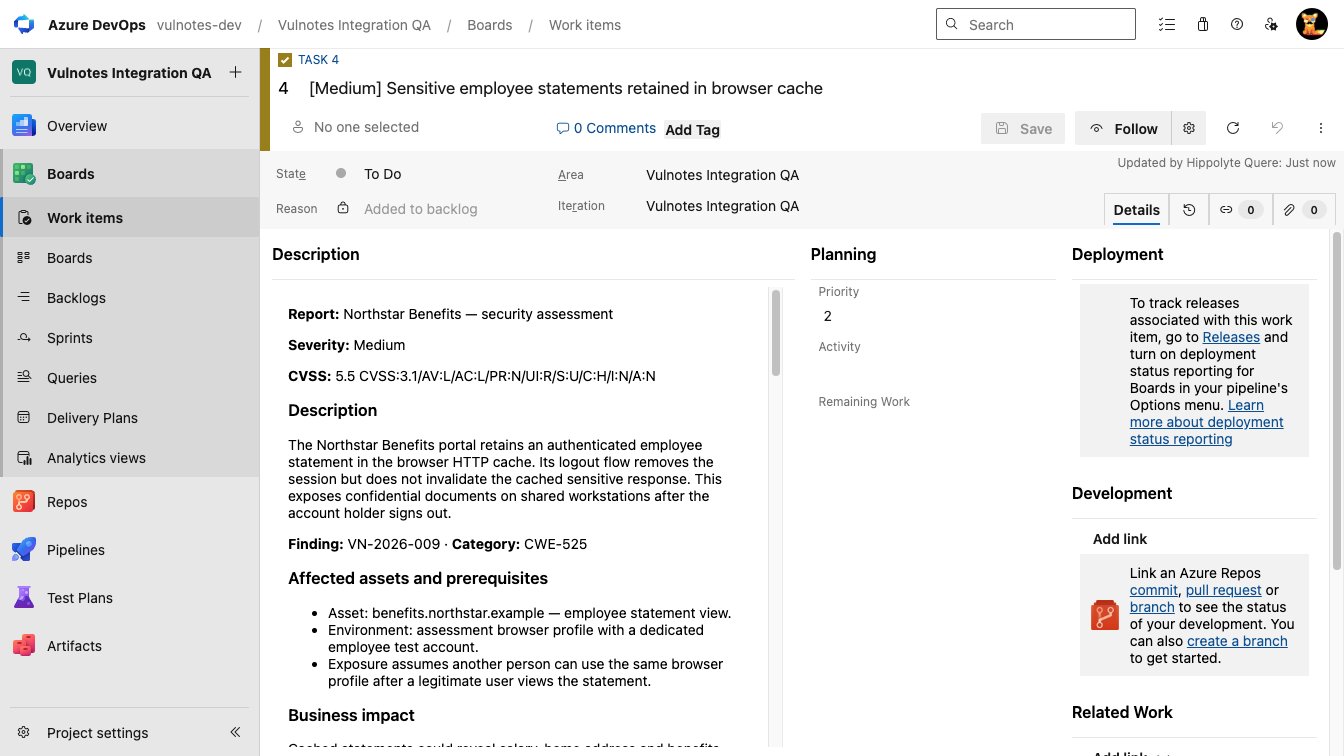The height and width of the screenshot is (756, 1344).
Task: Open the work items checklist header icon
Action: (1166, 24)
